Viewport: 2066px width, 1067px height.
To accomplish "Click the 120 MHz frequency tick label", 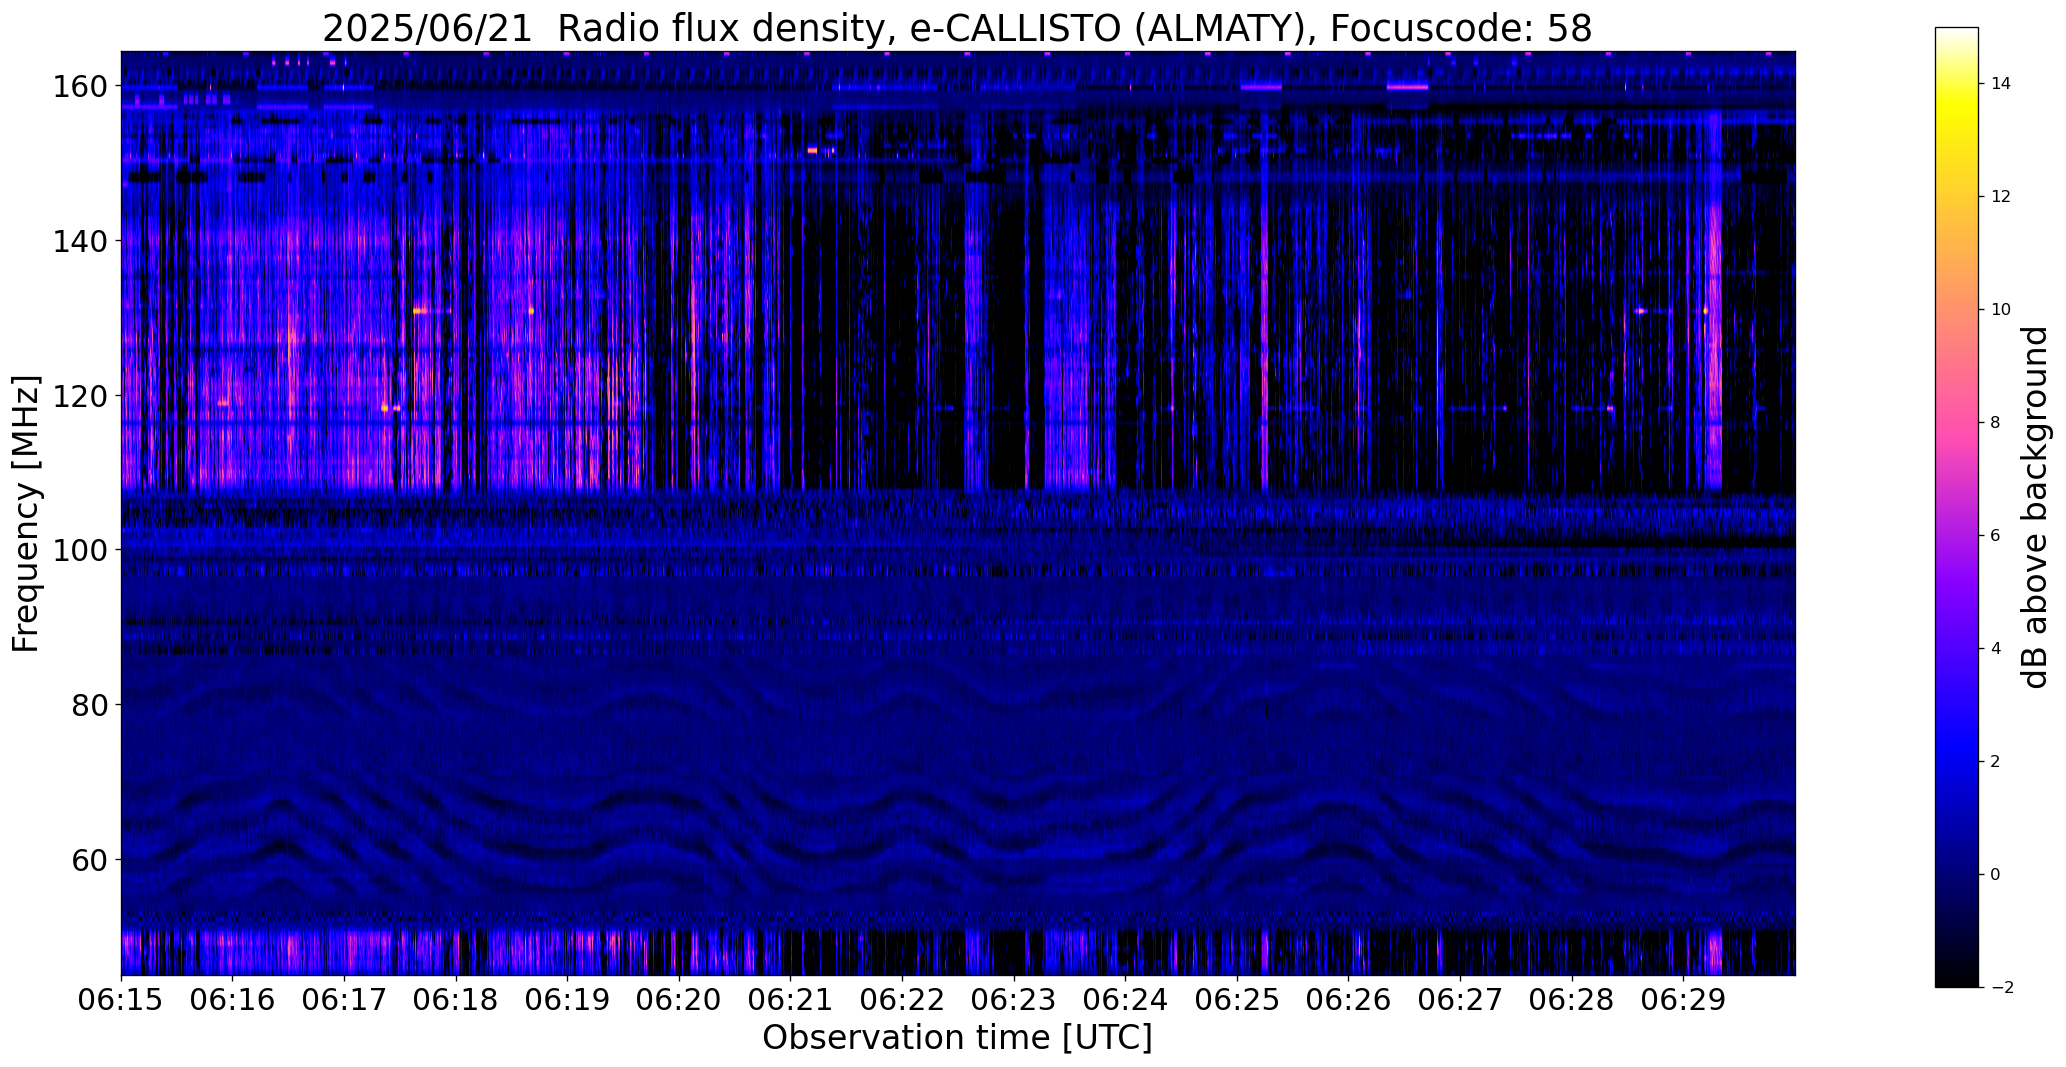I will [x=79, y=396].
